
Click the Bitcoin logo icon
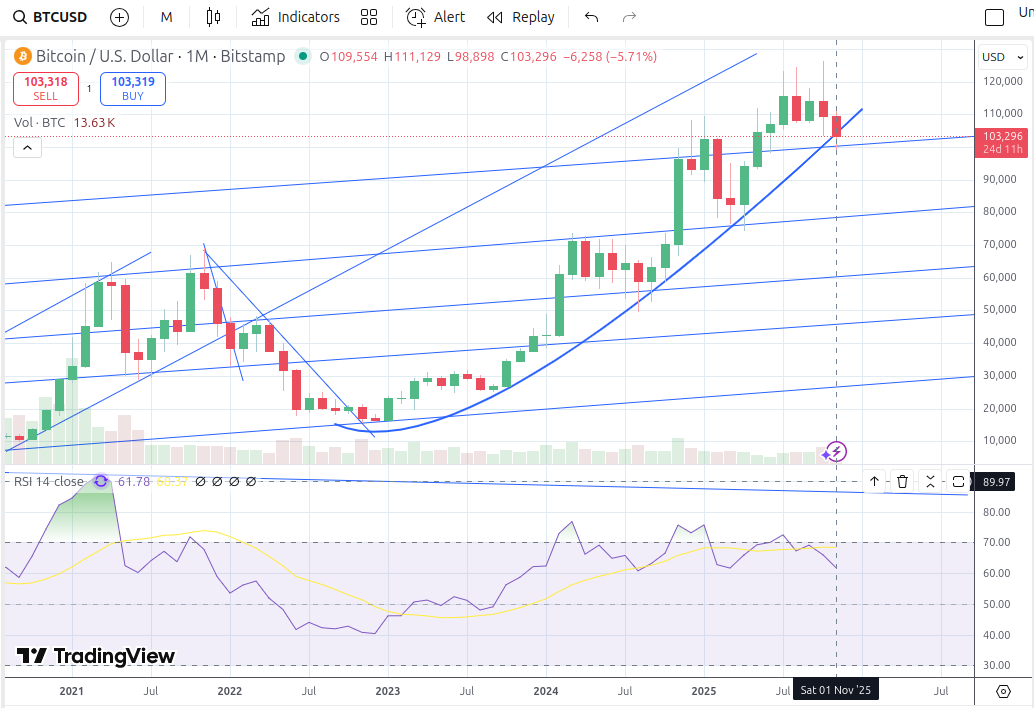click(22, 57)
